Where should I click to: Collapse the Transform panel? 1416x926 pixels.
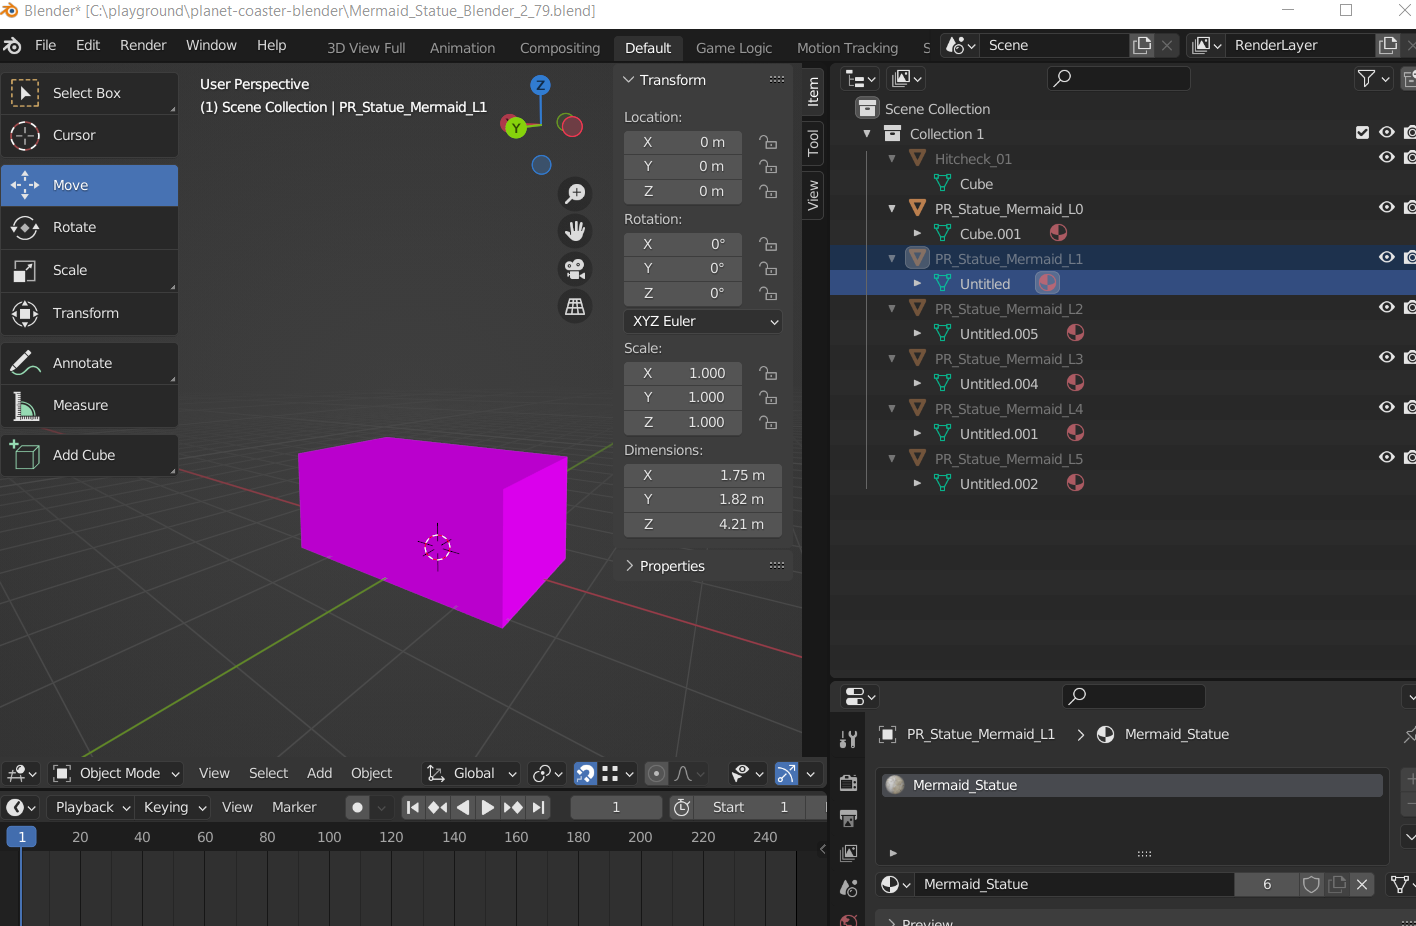[629, 80]
